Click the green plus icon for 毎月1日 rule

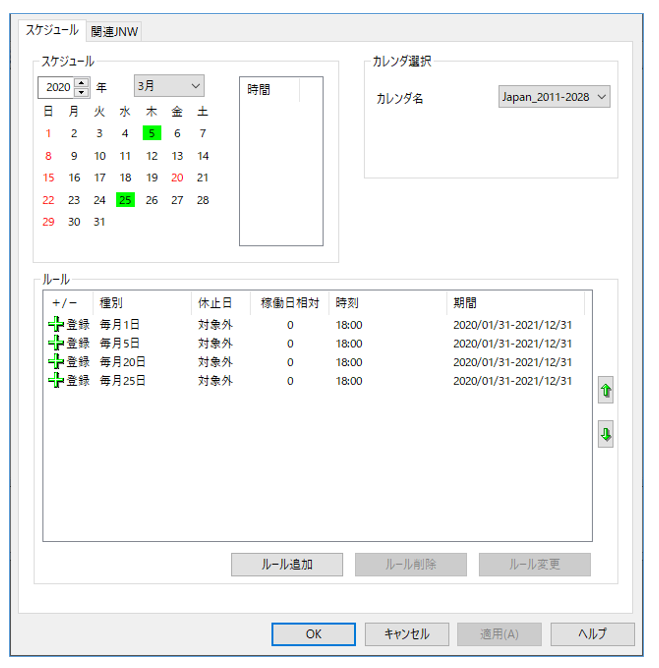[55, 325]
